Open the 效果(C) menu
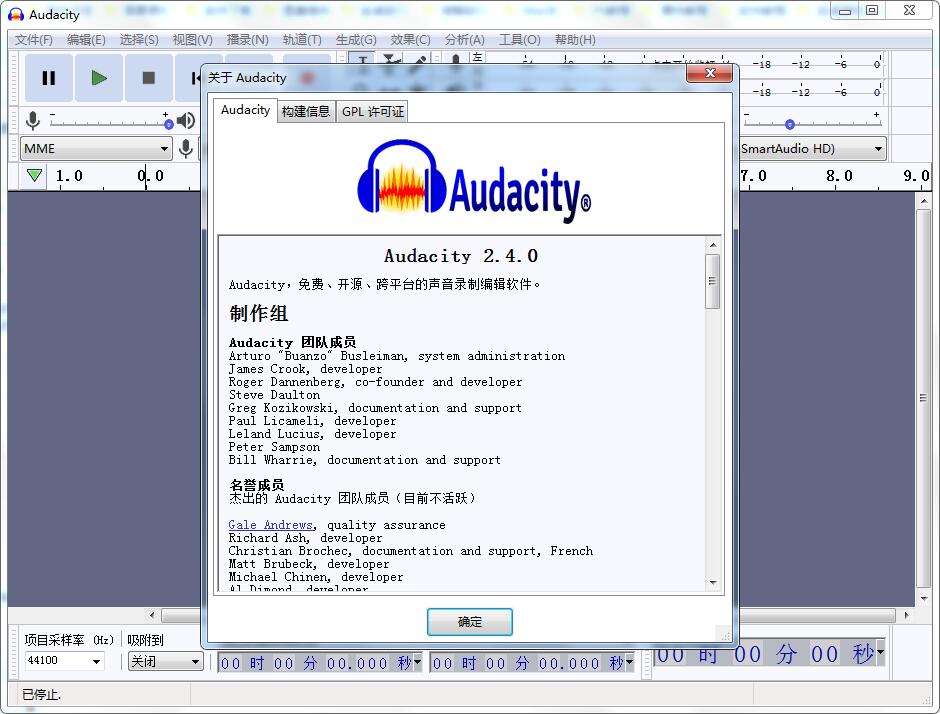This screenshot has height=714, width=940. tap(411, 40)
